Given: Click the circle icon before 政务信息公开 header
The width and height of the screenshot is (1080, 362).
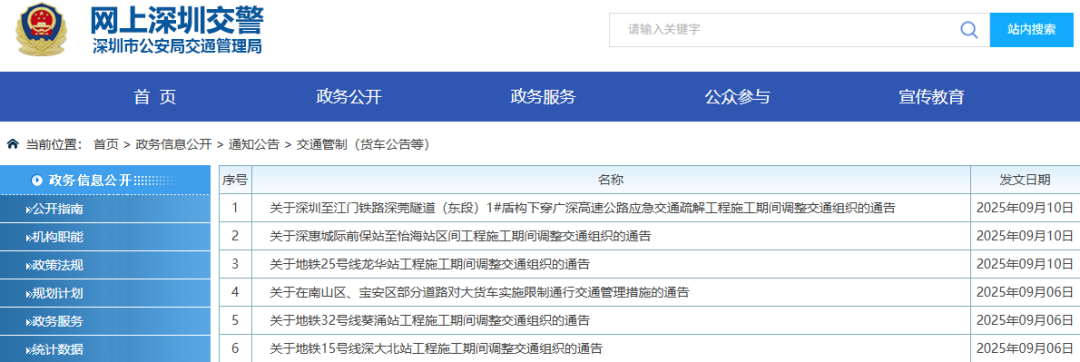Looking at the screenshot, I should click(x=38, y=180).
